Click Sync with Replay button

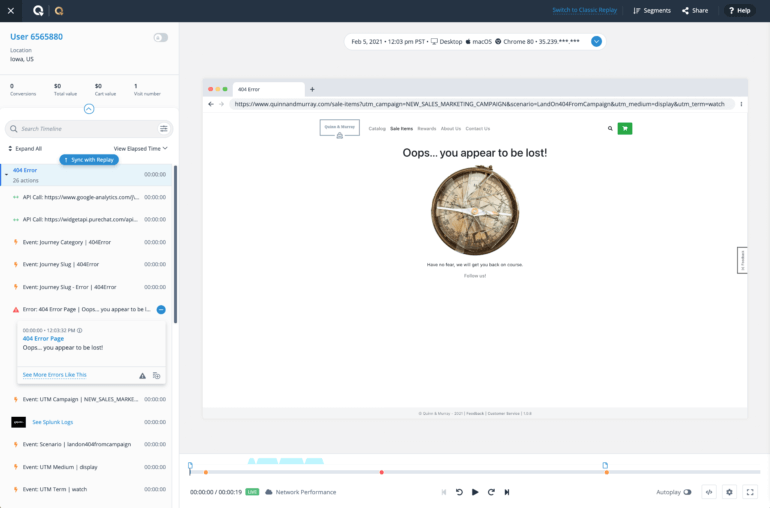click(x=89, y=160)
